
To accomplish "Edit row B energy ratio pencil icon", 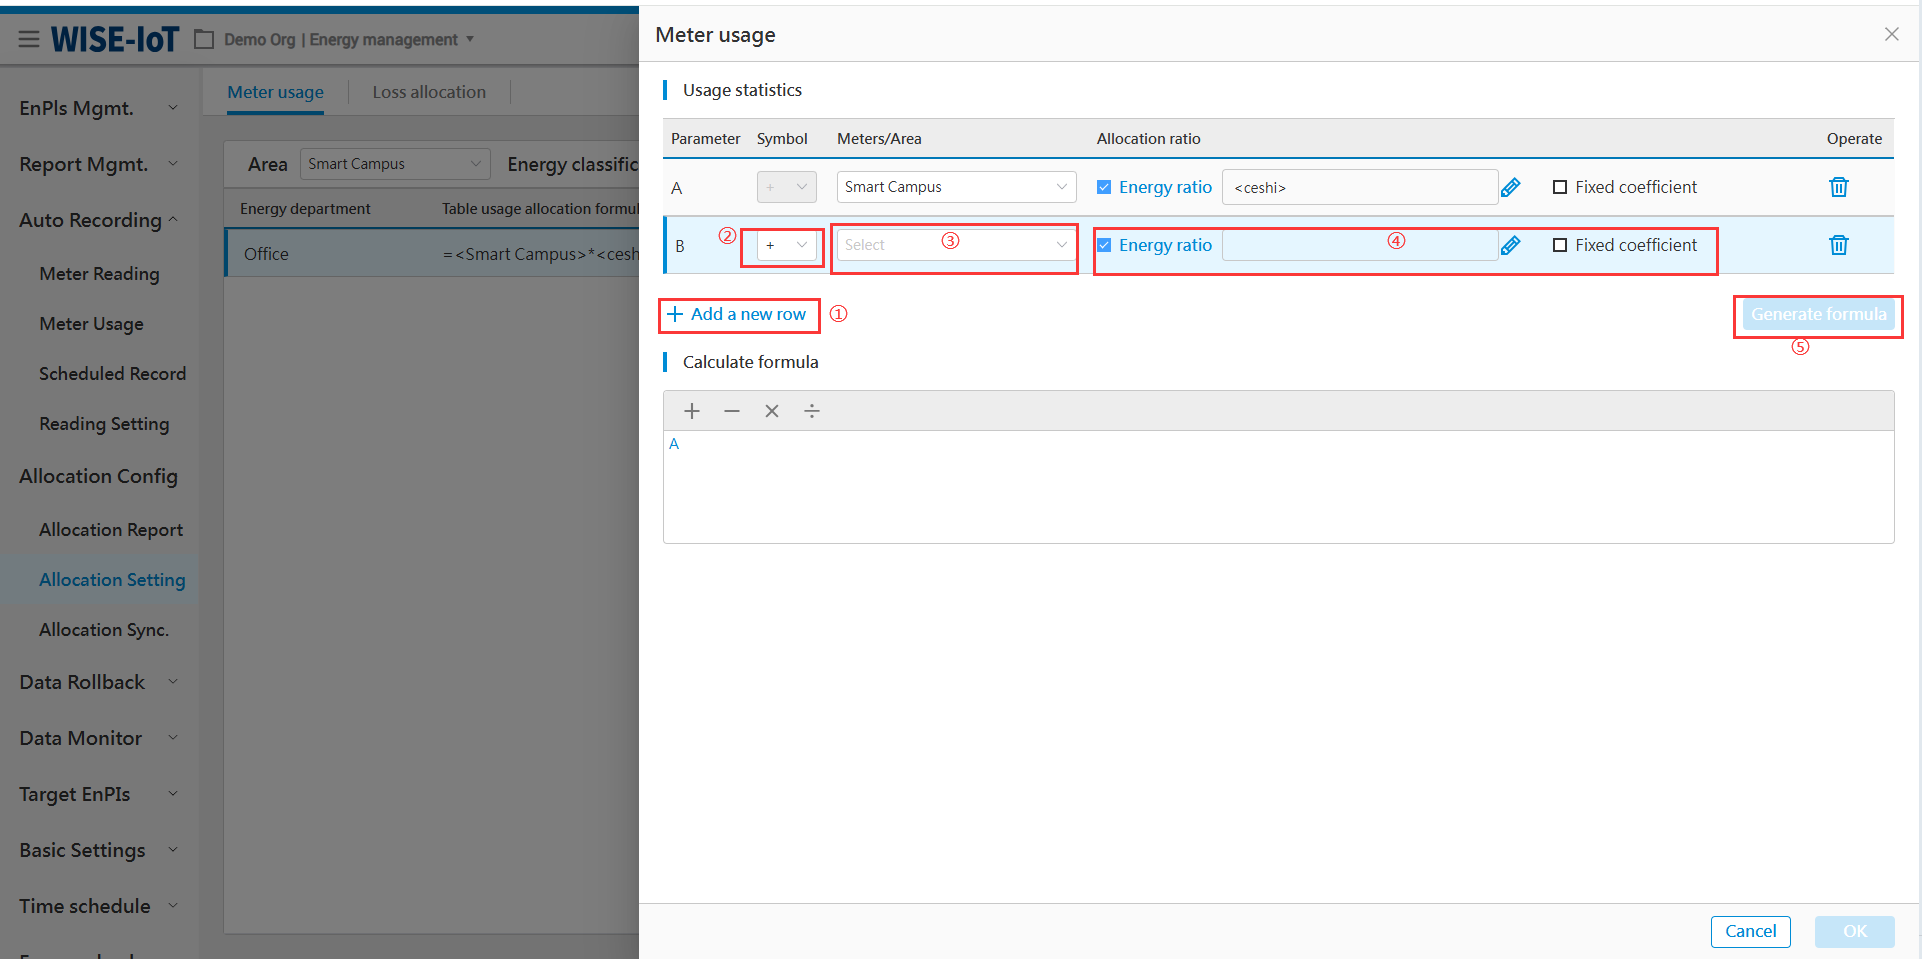I will pyautogui.click(x=1510, y=245).
